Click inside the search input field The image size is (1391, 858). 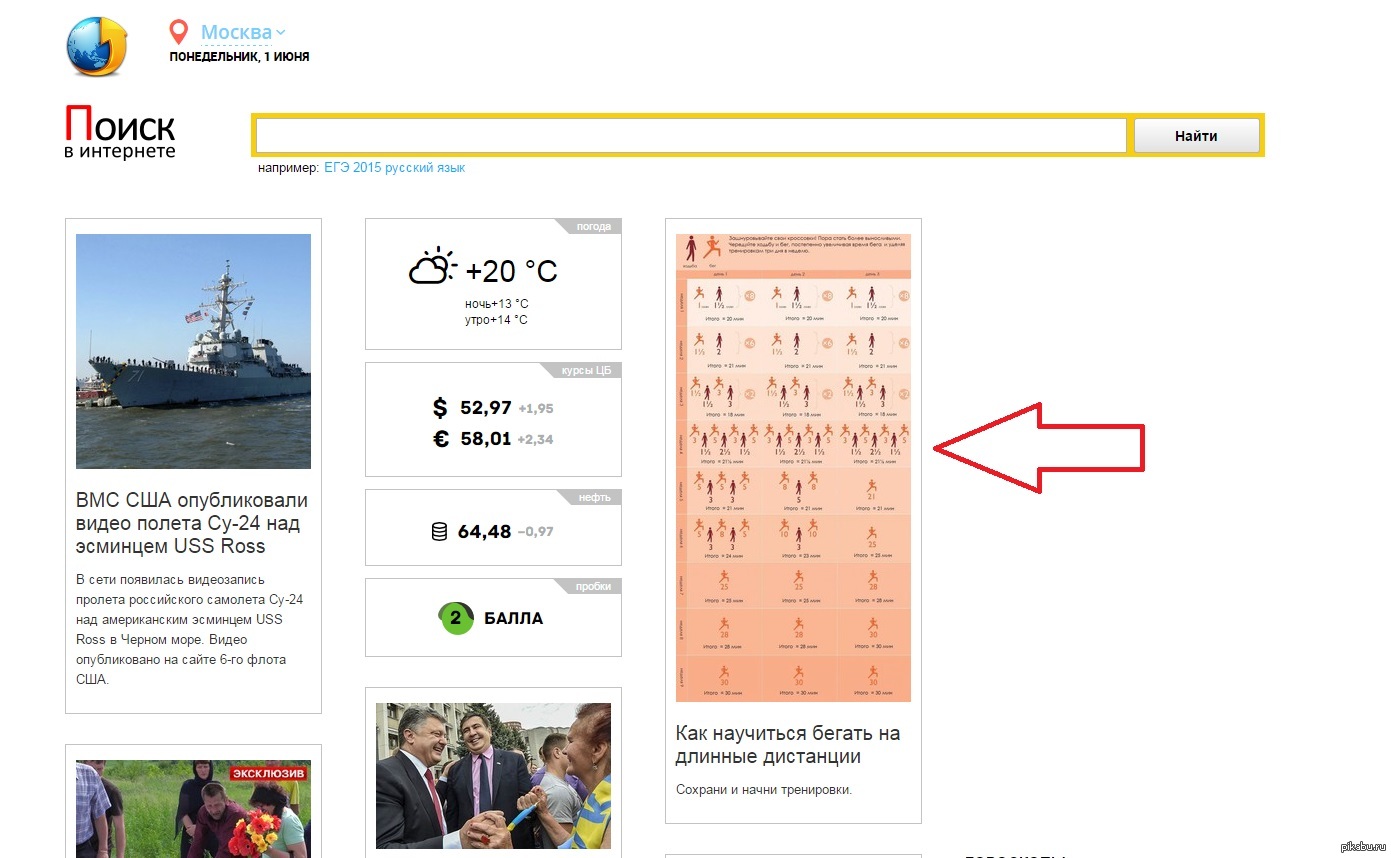(x=690, y=136)
